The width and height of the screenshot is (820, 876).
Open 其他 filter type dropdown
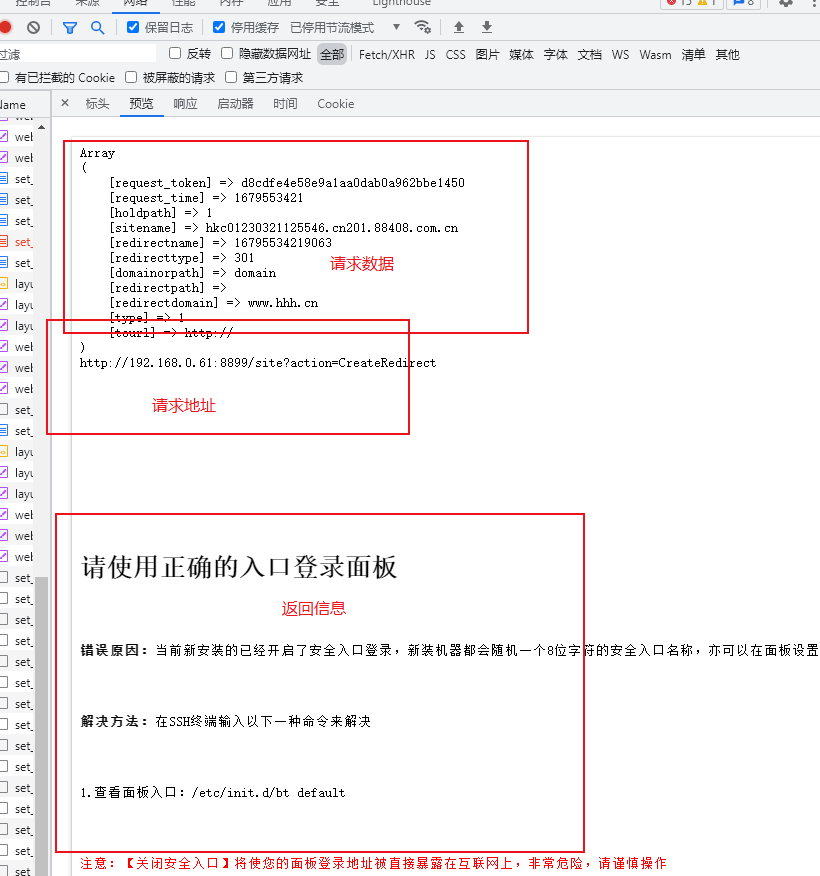click(x=727, y=55)
